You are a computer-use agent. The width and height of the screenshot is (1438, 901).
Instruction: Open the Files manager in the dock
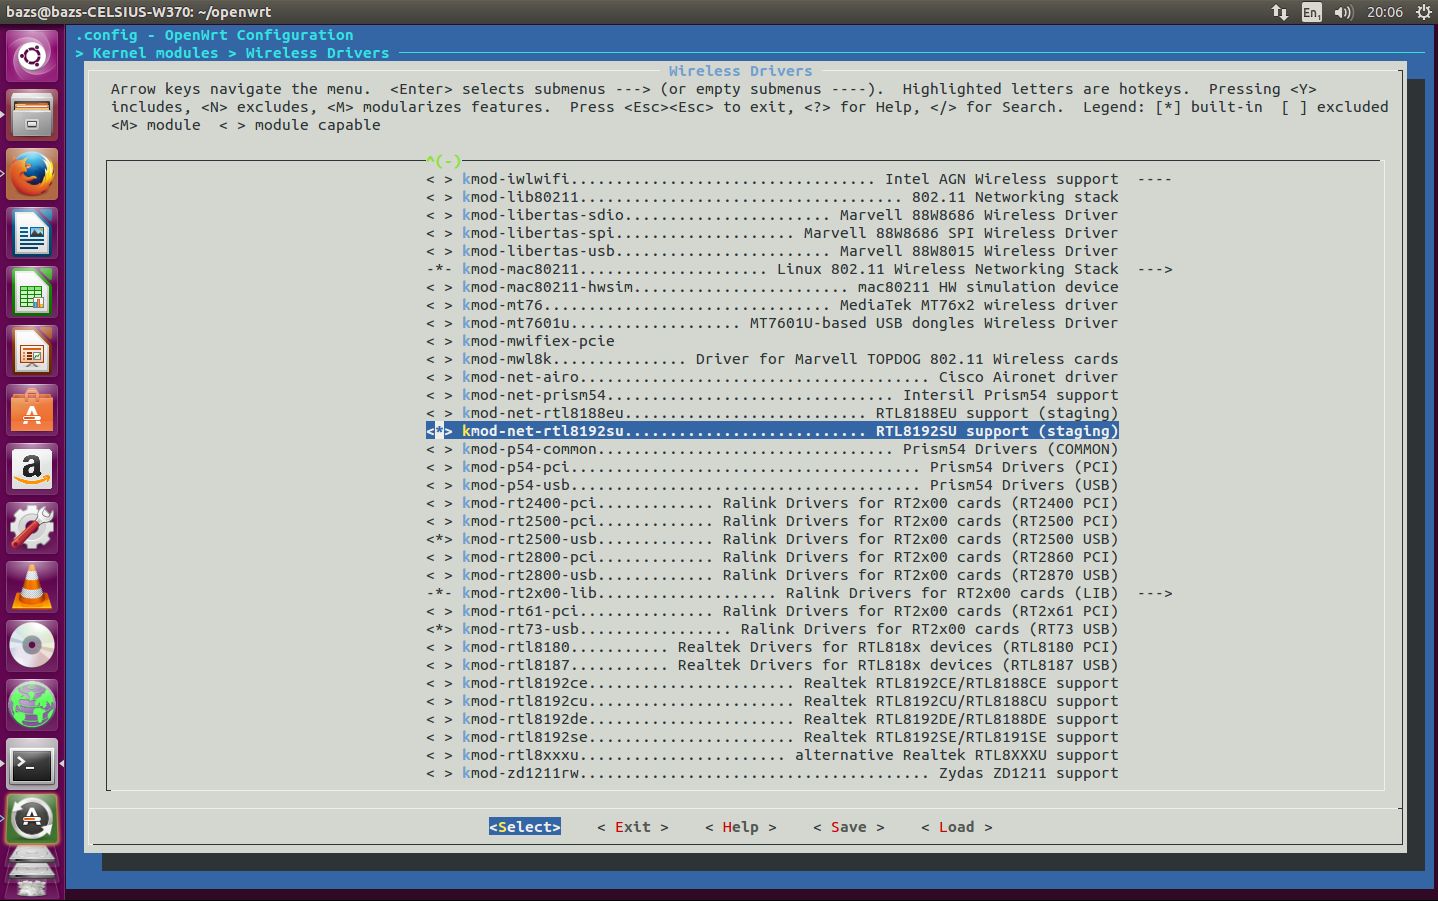coord(32,114)
